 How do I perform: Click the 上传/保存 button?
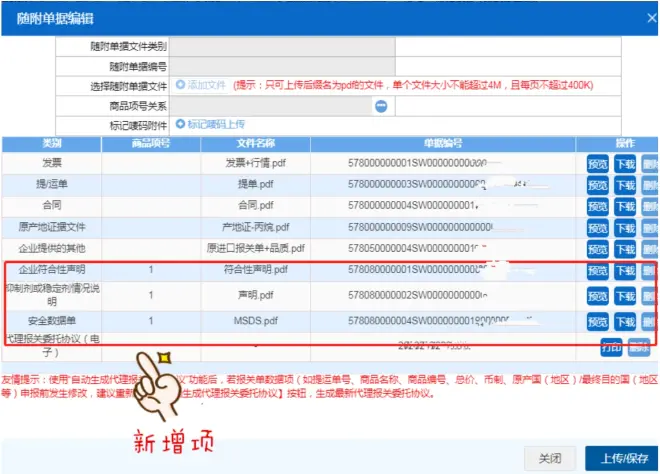(620, 457)
